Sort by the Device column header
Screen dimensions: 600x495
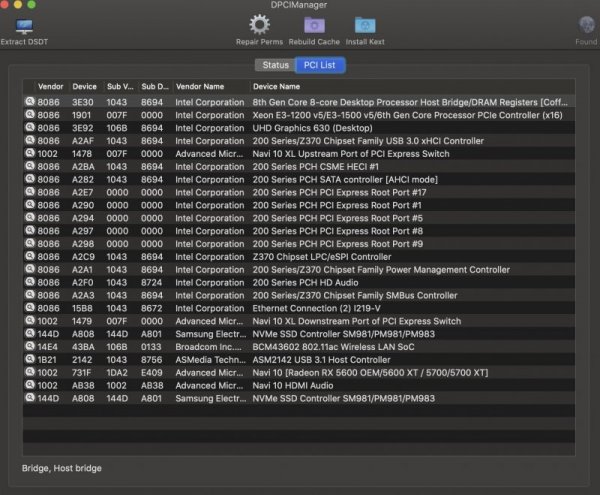click(85, 87)
